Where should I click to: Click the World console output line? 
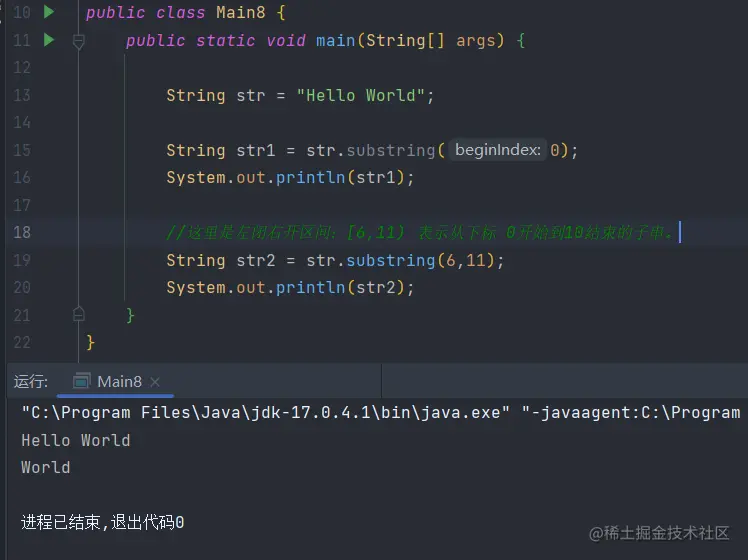pyautogui.click(x=46, y=467)
